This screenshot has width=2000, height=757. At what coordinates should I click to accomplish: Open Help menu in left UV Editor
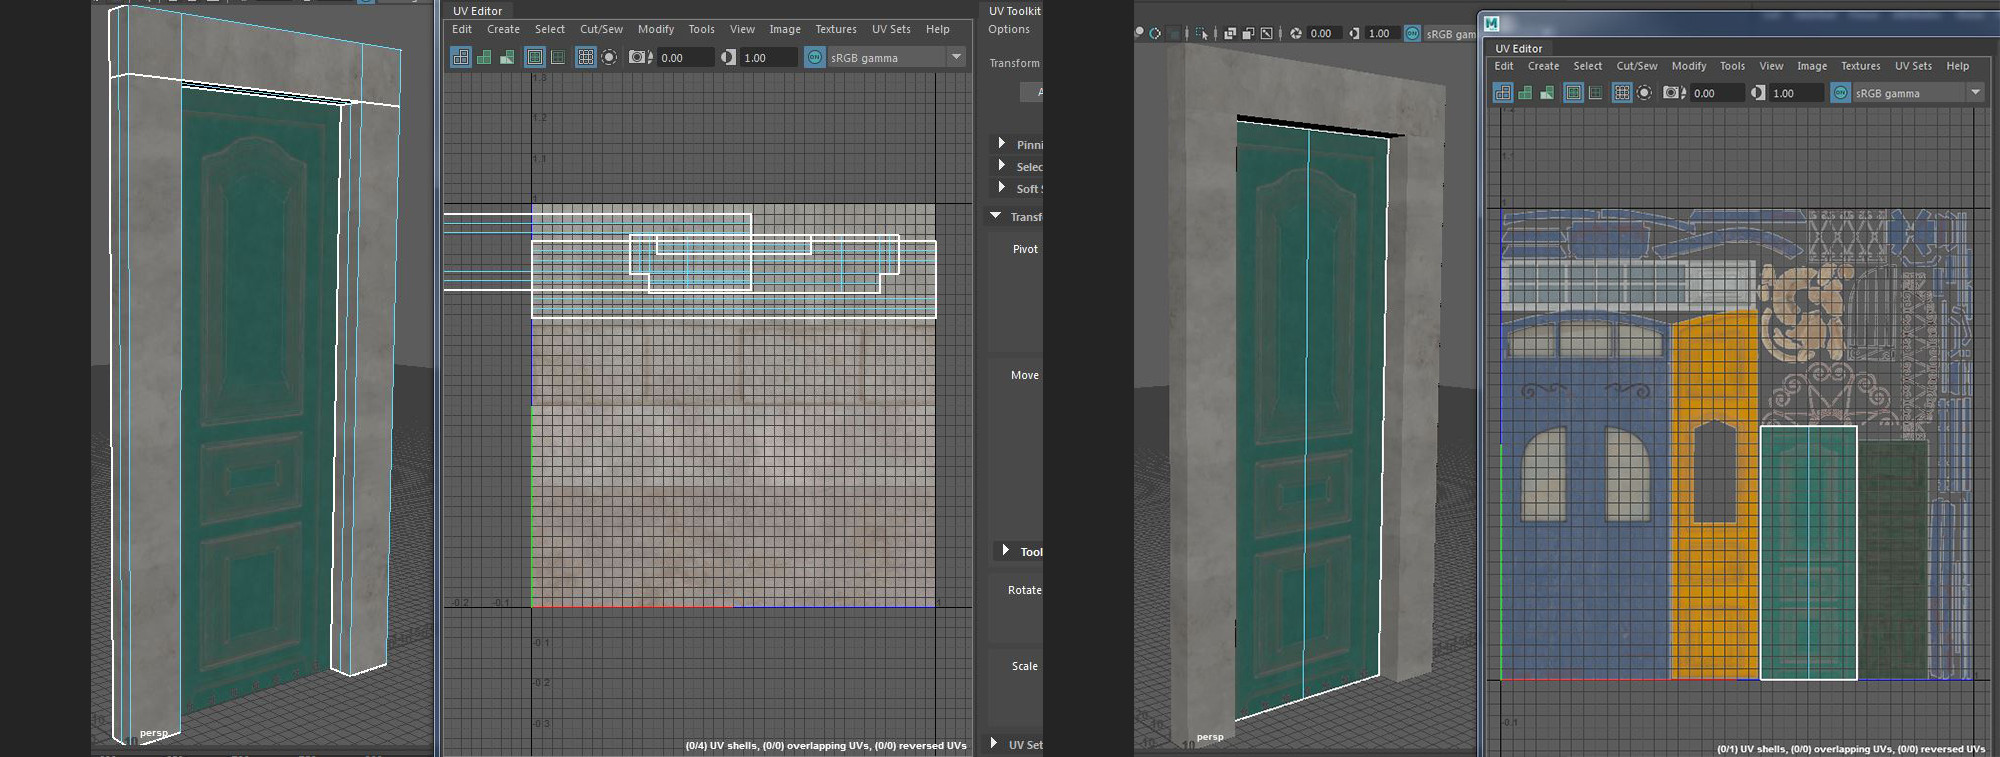click(938, 29)
